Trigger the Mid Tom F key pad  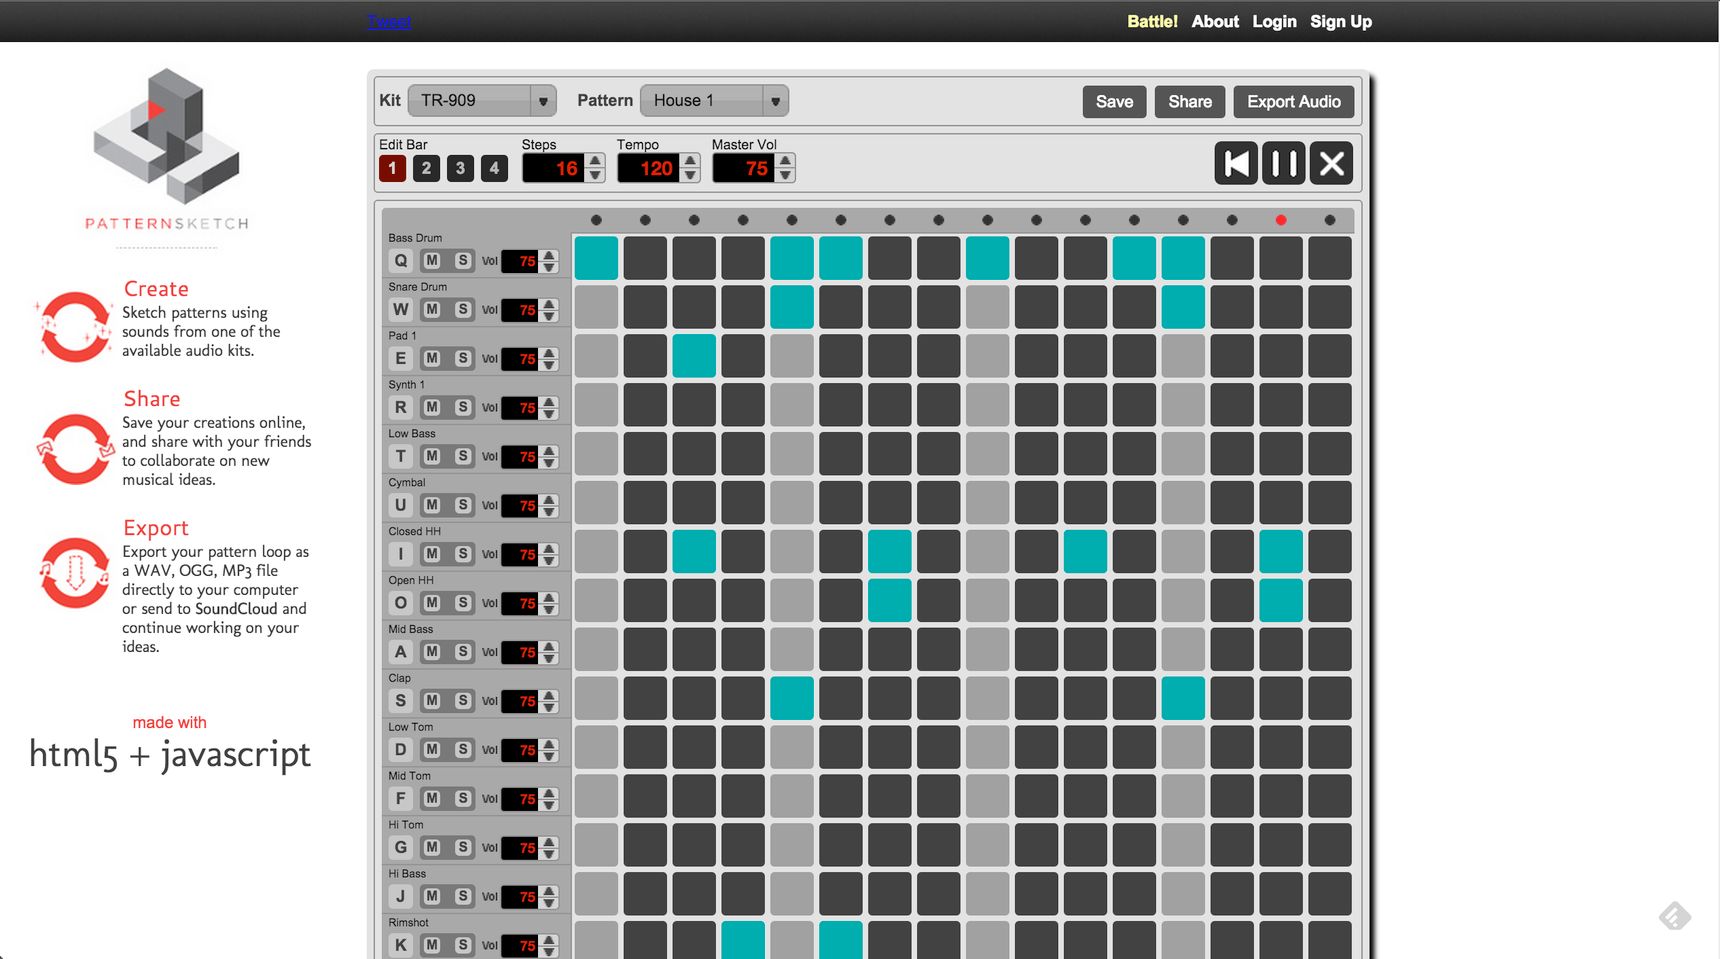[x=401, y=799]
